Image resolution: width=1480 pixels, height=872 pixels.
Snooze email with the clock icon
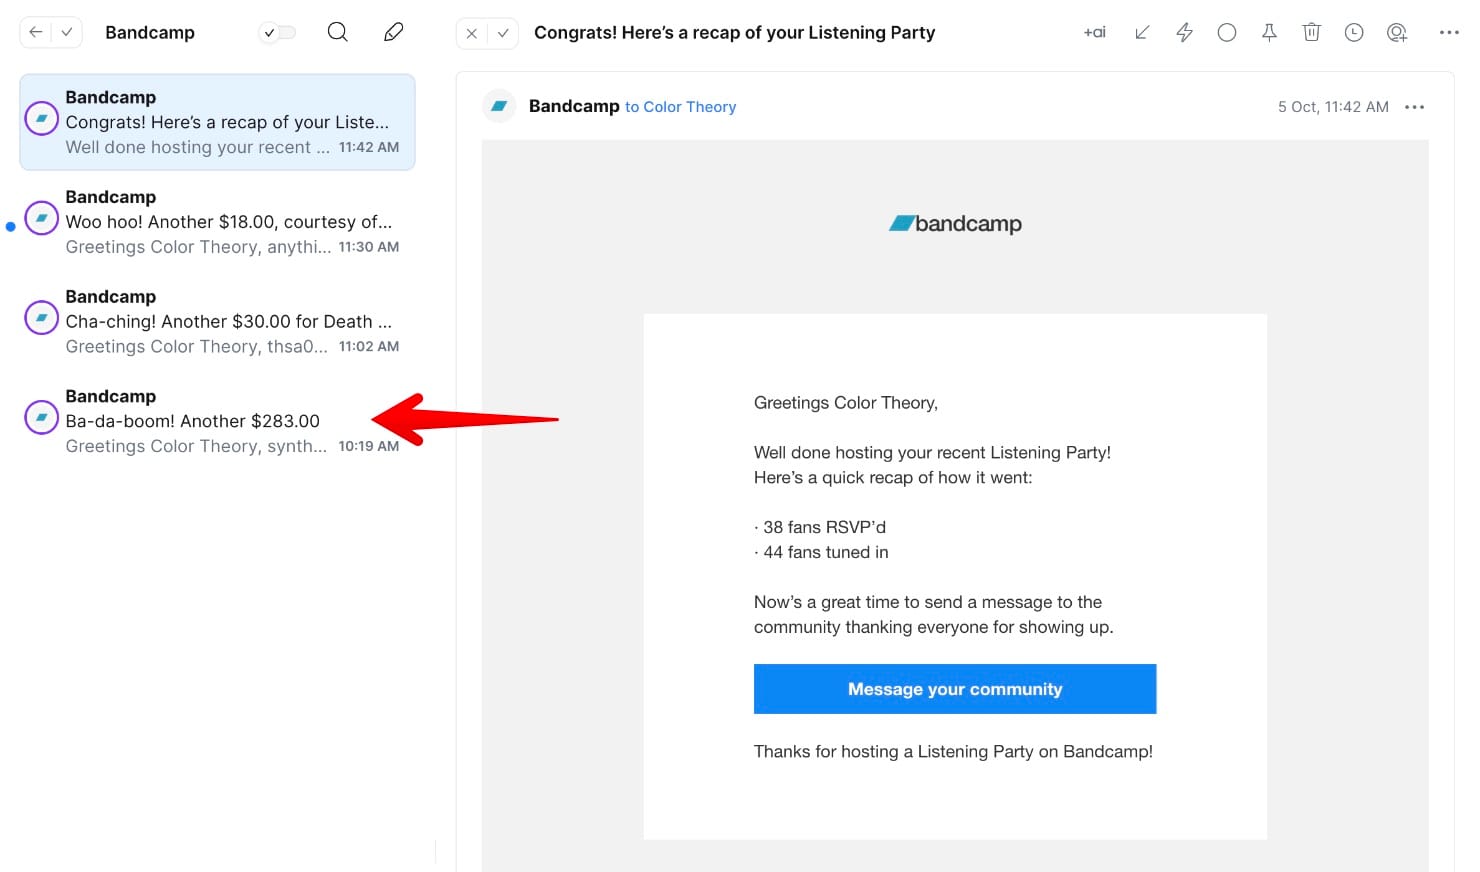click(x=1354, y=32)
